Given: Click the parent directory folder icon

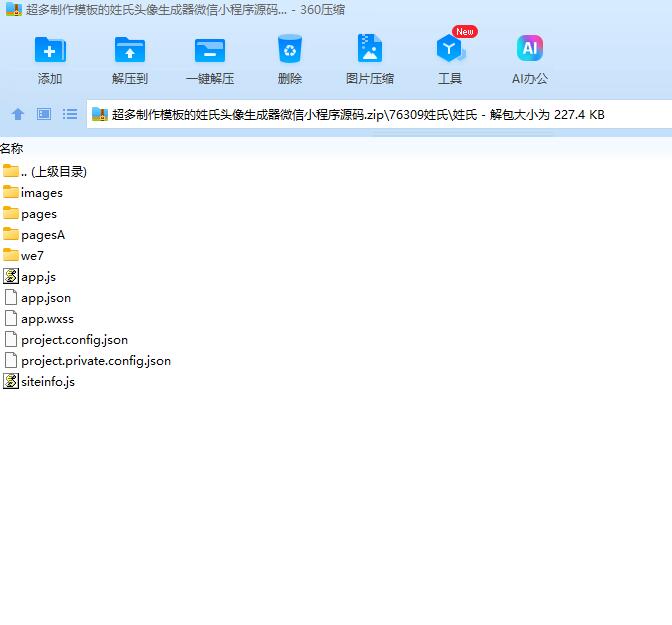Looking at the screenshot, I should (11, 171).
